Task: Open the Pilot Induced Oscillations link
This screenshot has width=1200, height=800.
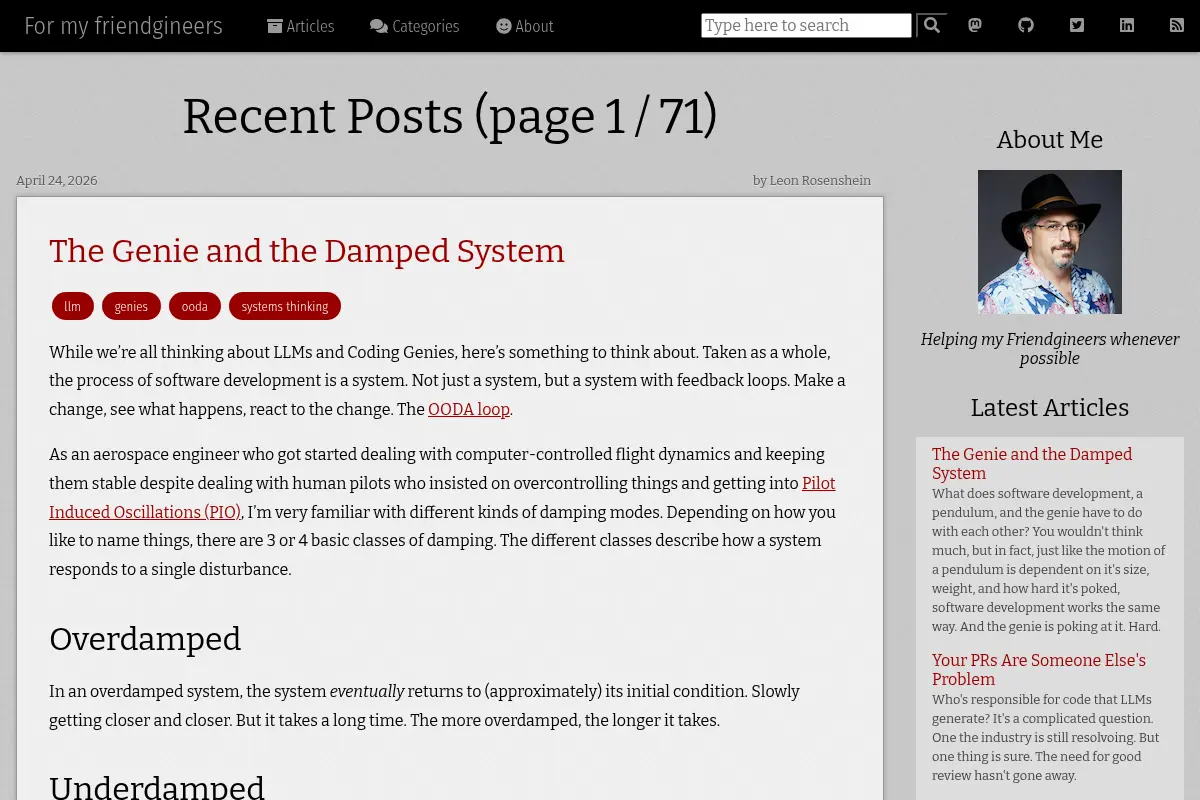Action: tap(442, 497)
